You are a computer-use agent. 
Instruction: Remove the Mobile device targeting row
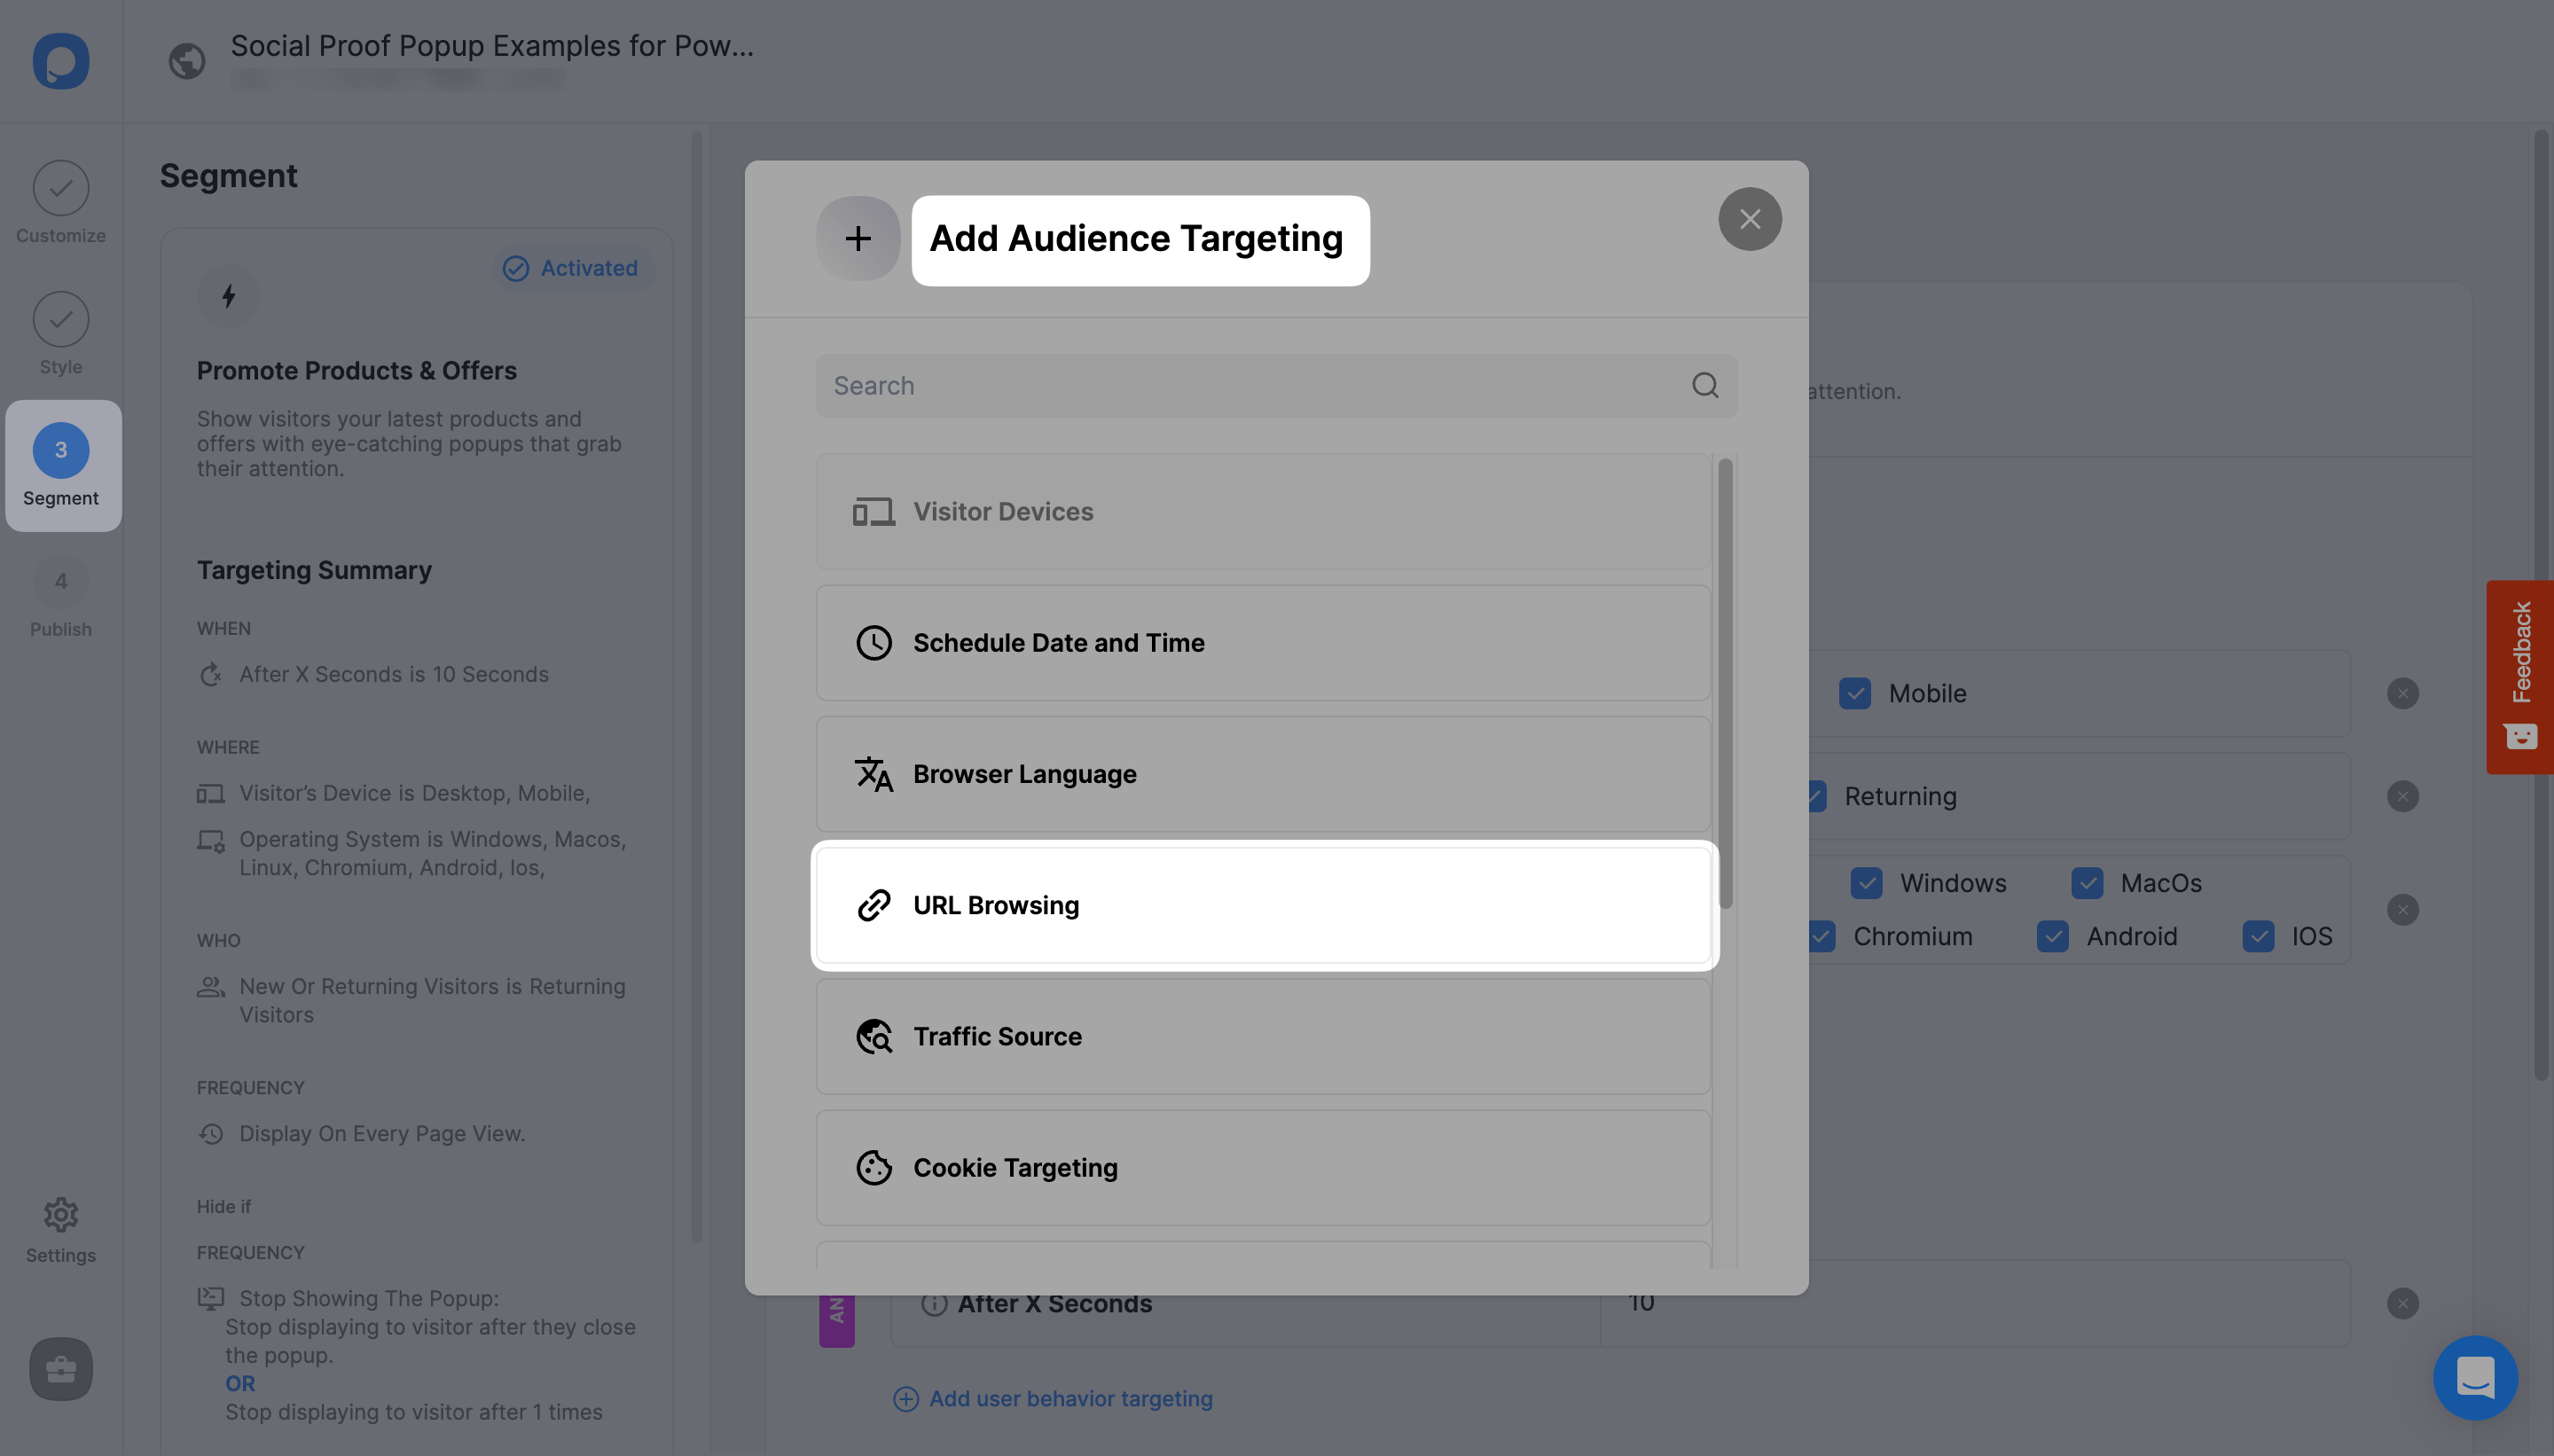coord(2403,693)
